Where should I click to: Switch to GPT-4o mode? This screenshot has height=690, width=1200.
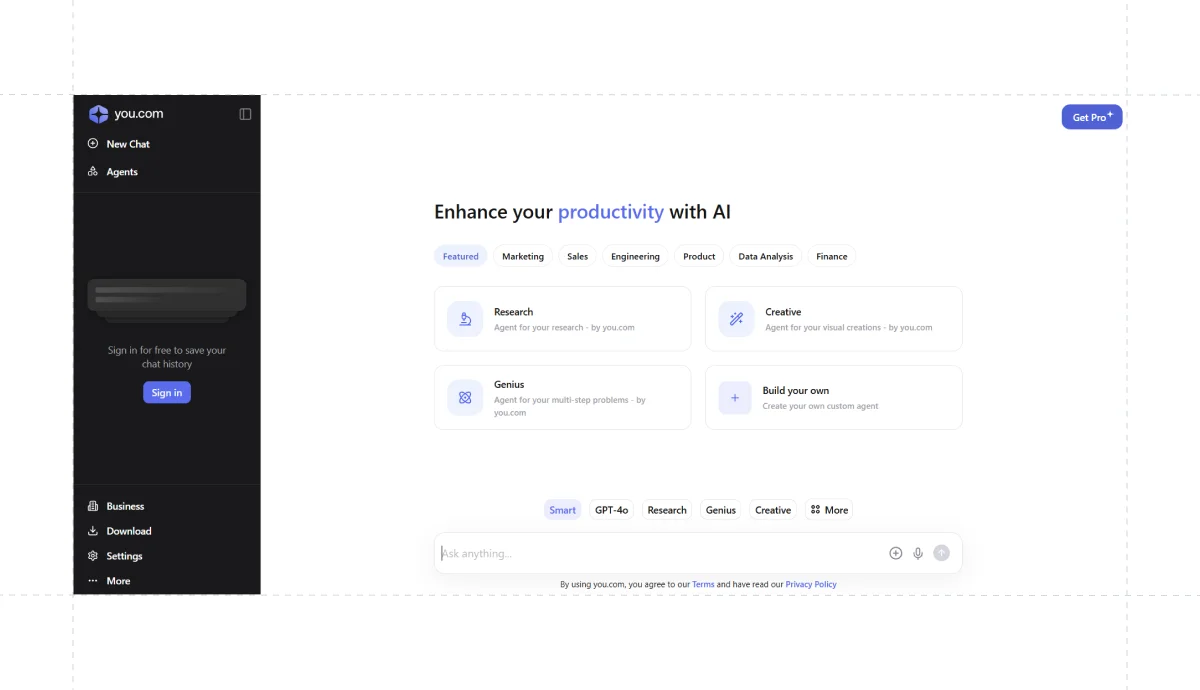[611, 510]
